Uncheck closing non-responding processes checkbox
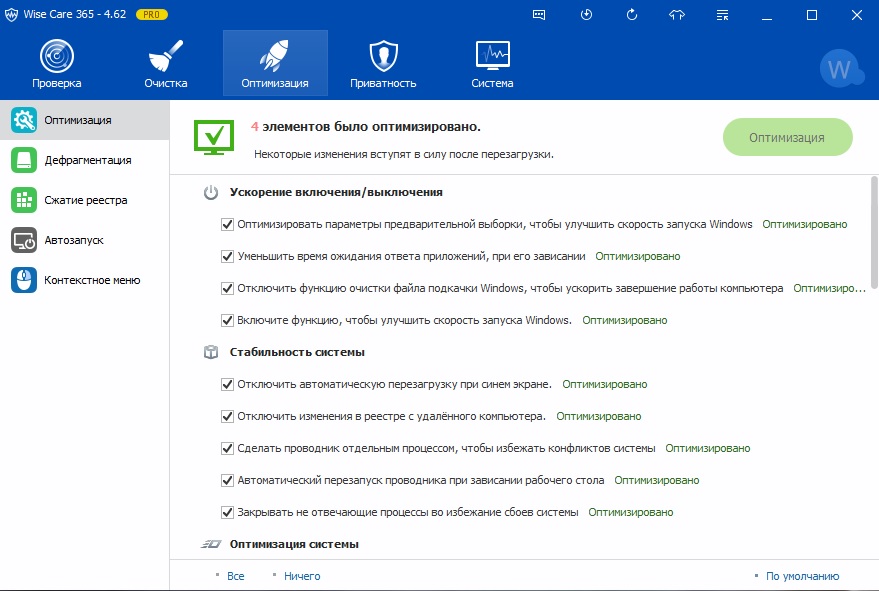This screenshot has height=591, width=879. click(x=227, y=512)
